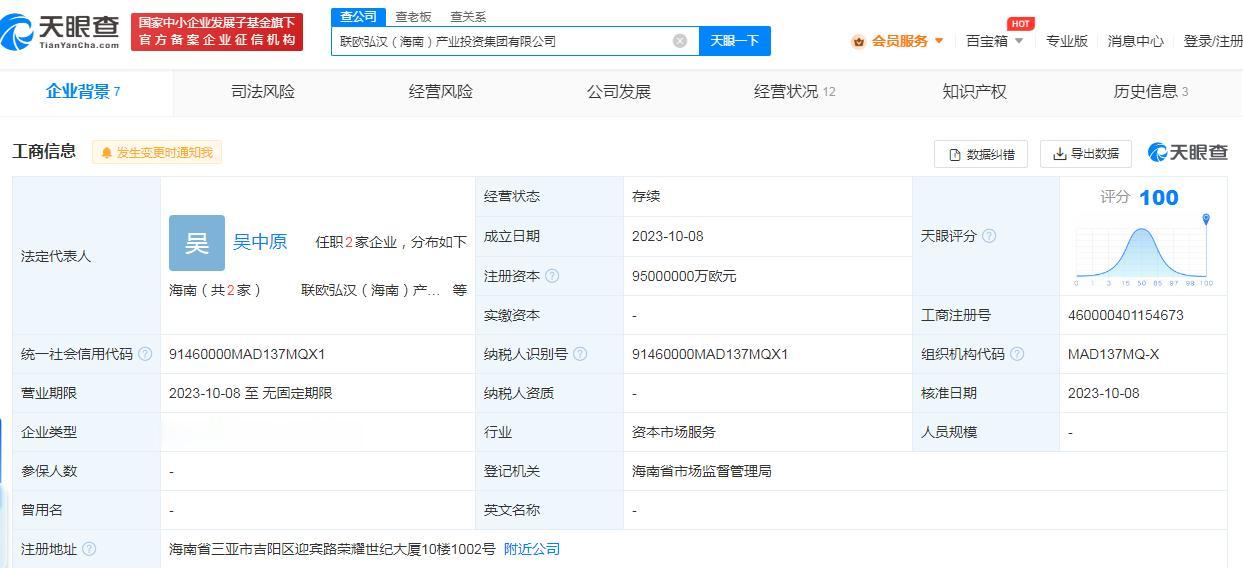Click the 资本市场服务 industry value
The width and height of the screenshot is (1243, 568).
tap(674, 432)
